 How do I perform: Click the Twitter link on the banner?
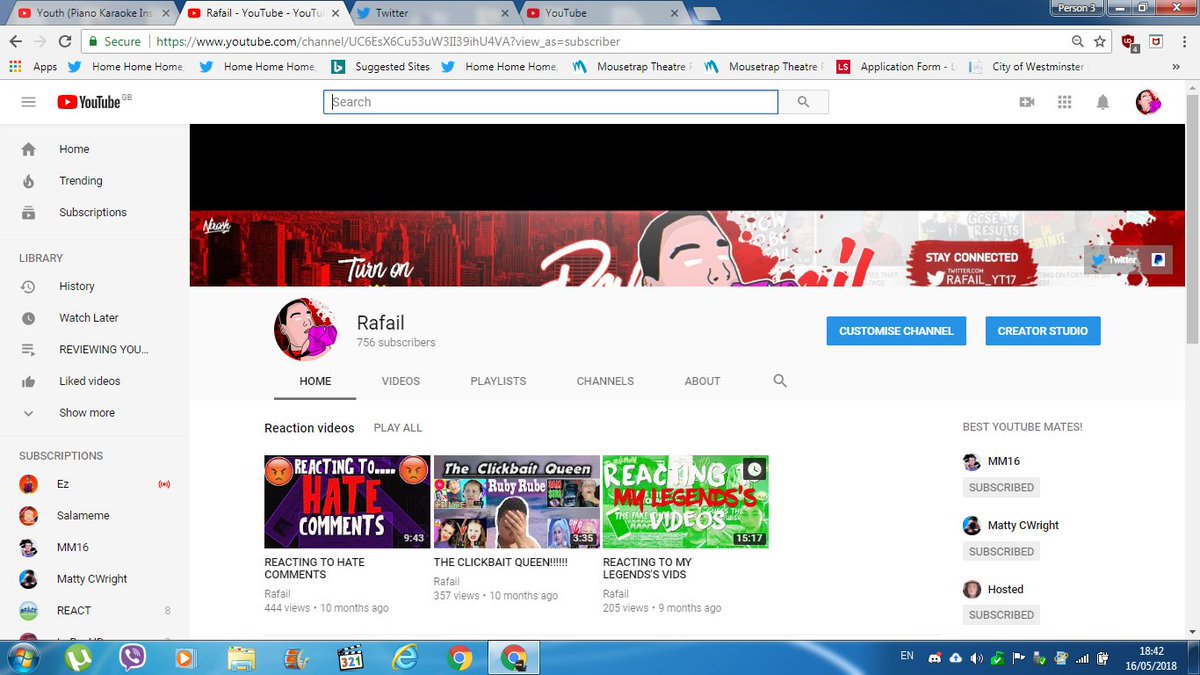click(1114, 260)
